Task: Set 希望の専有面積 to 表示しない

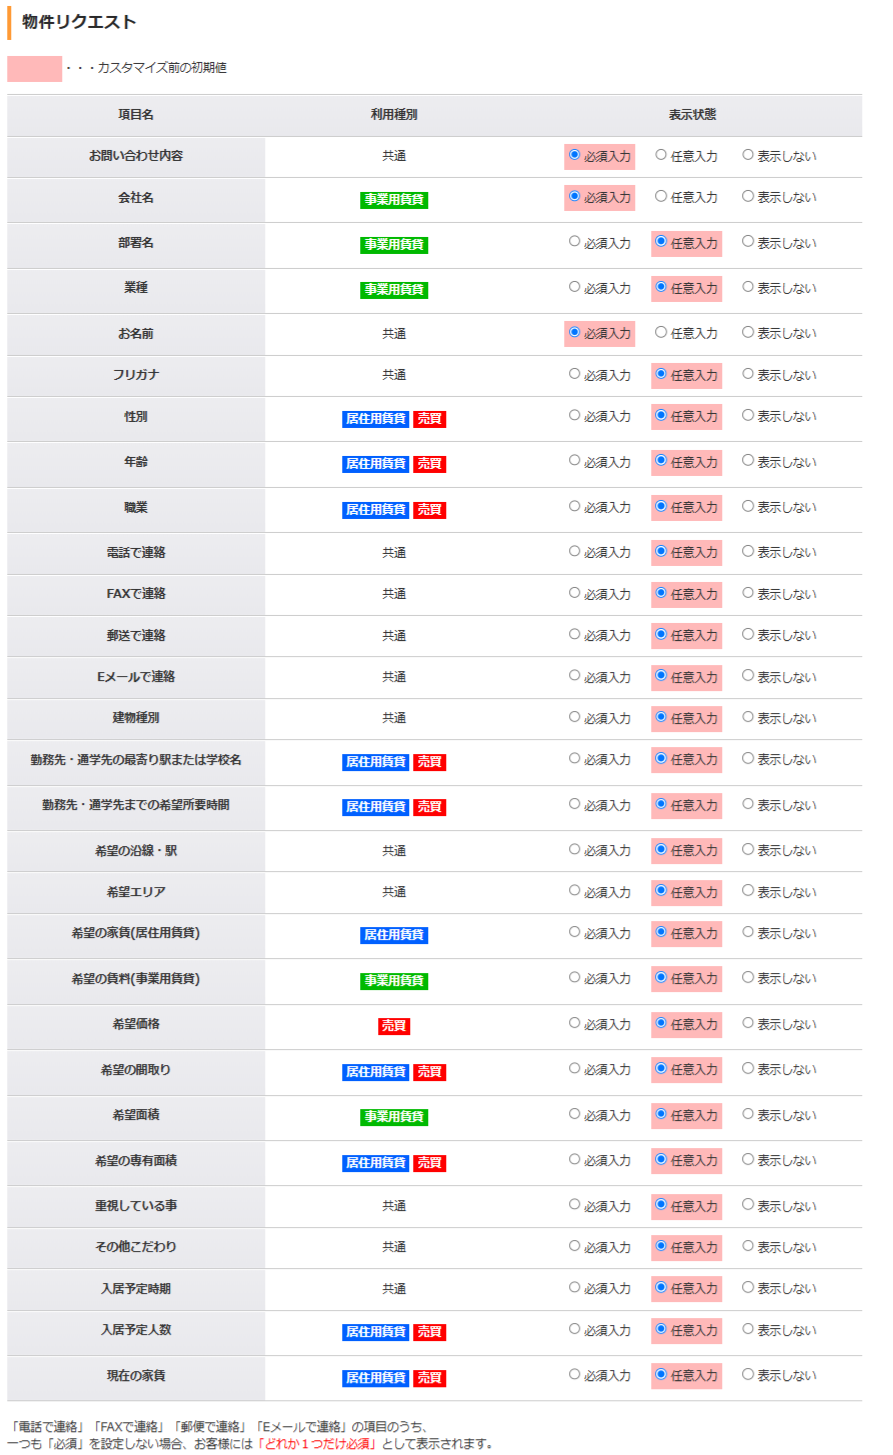Action: coord(748,1159)
